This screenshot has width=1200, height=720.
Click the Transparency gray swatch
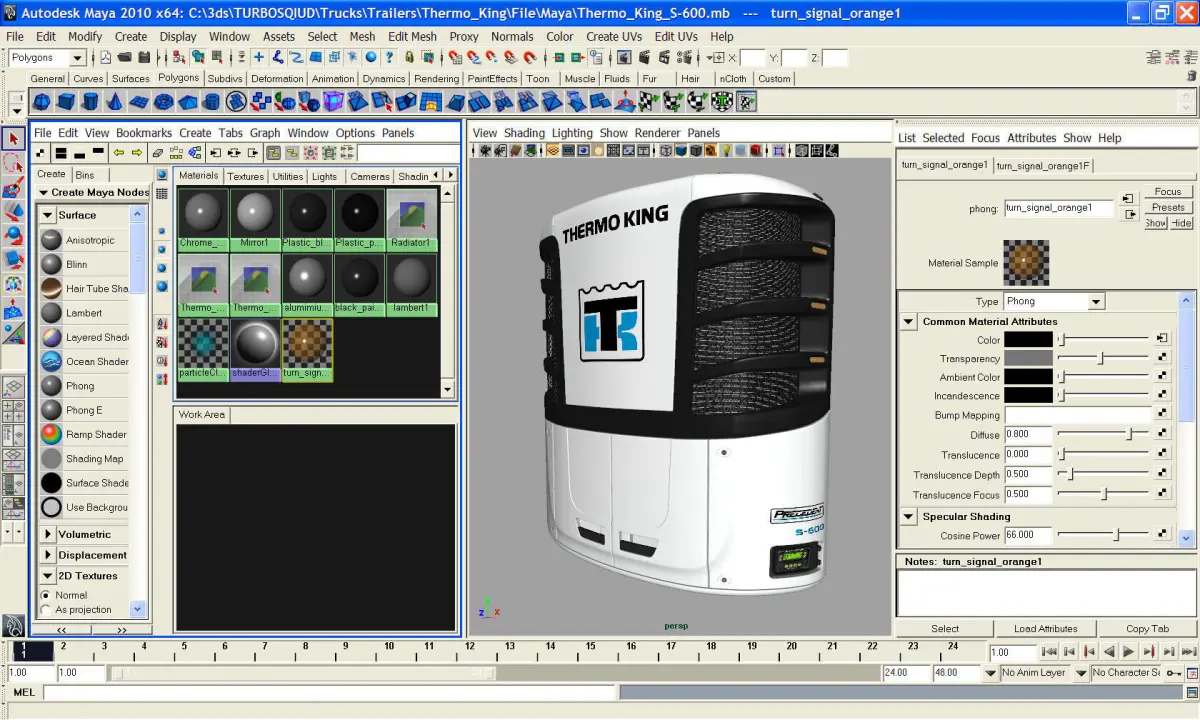click(x=1028, y=358)
